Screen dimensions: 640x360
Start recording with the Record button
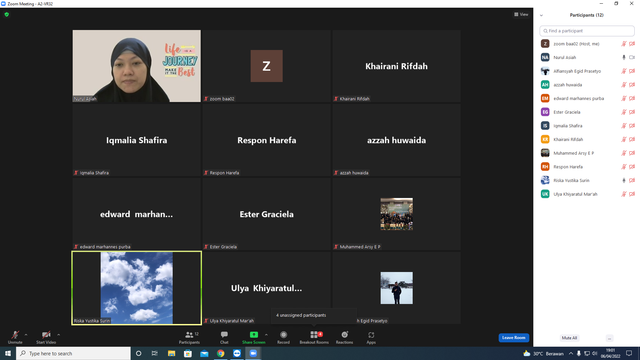tap(283, 337)
